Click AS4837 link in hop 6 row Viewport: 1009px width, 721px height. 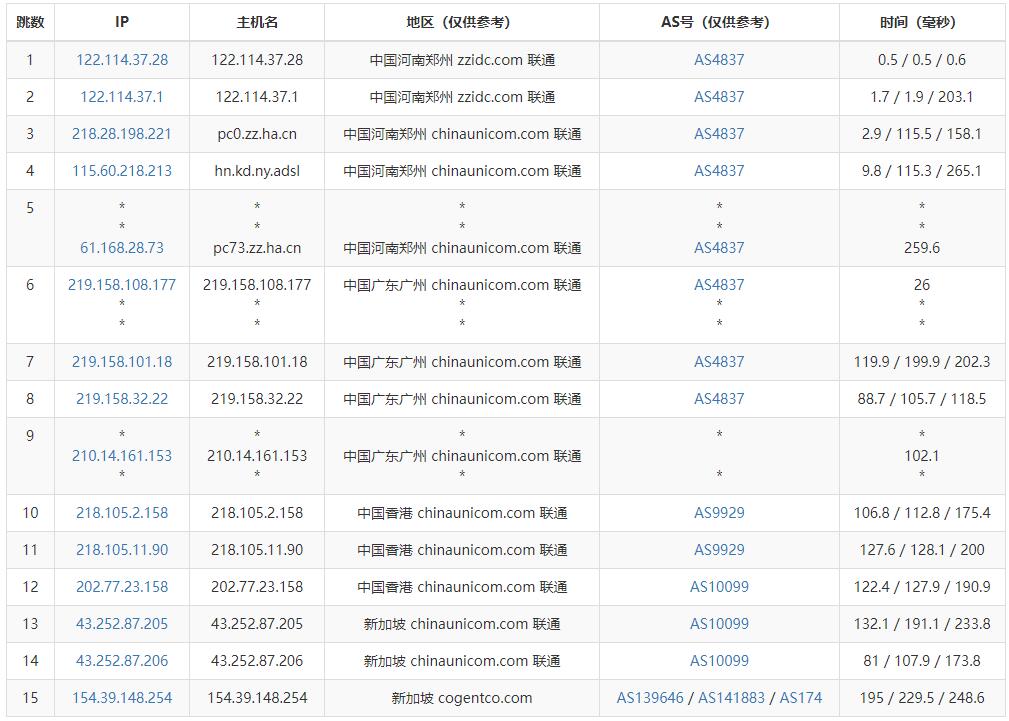click(719, 285)
